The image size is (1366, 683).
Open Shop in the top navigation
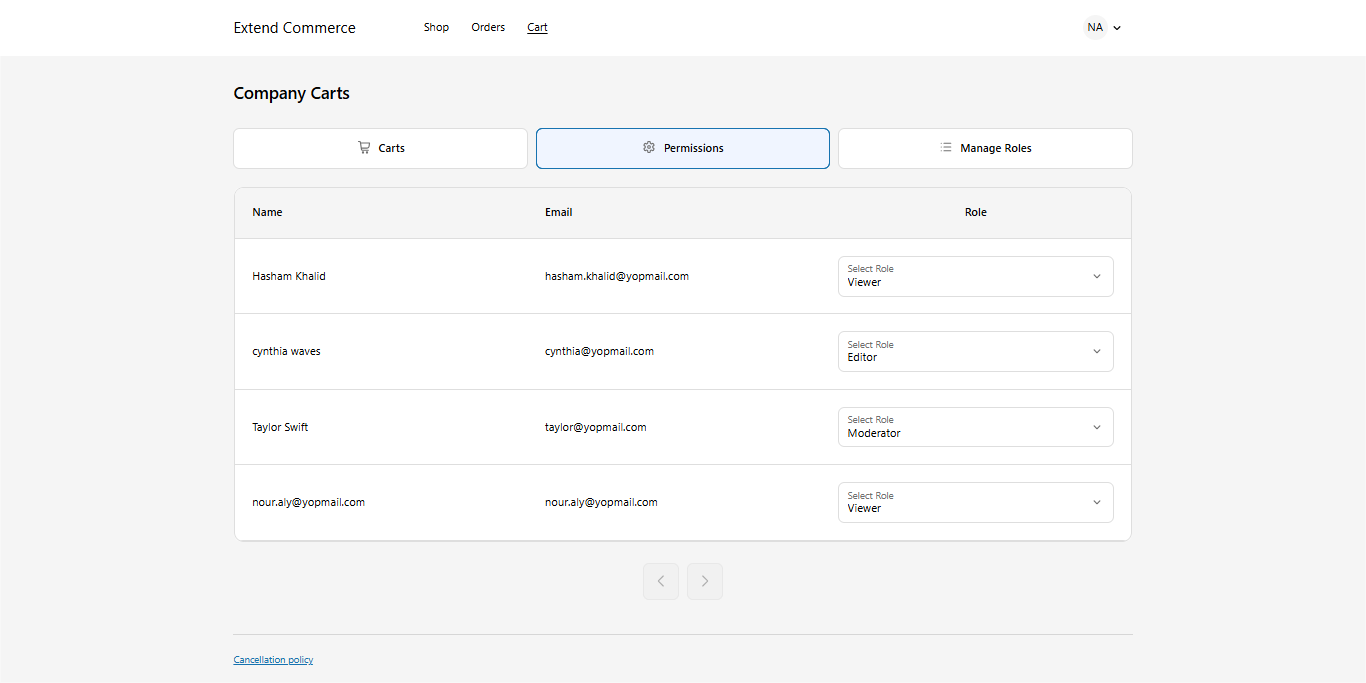(x=436, y=28)
